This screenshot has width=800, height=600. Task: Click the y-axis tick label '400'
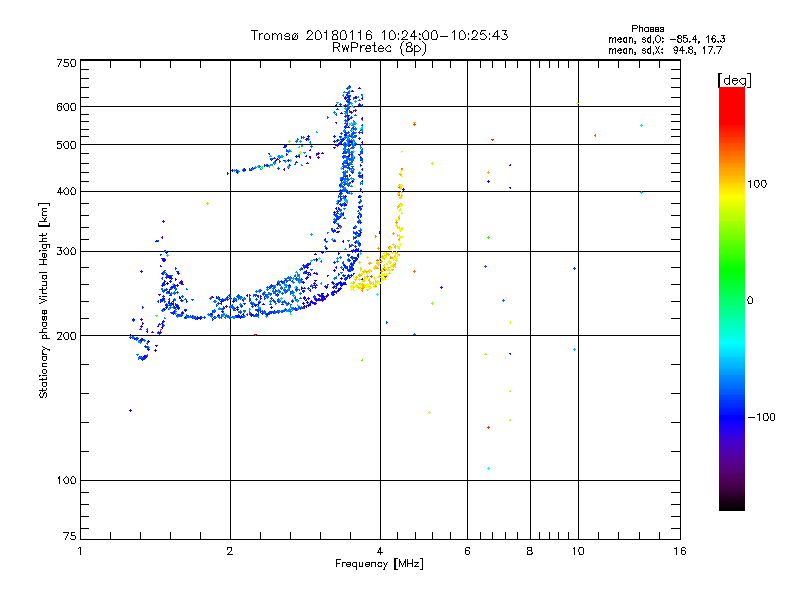(66, 191)
